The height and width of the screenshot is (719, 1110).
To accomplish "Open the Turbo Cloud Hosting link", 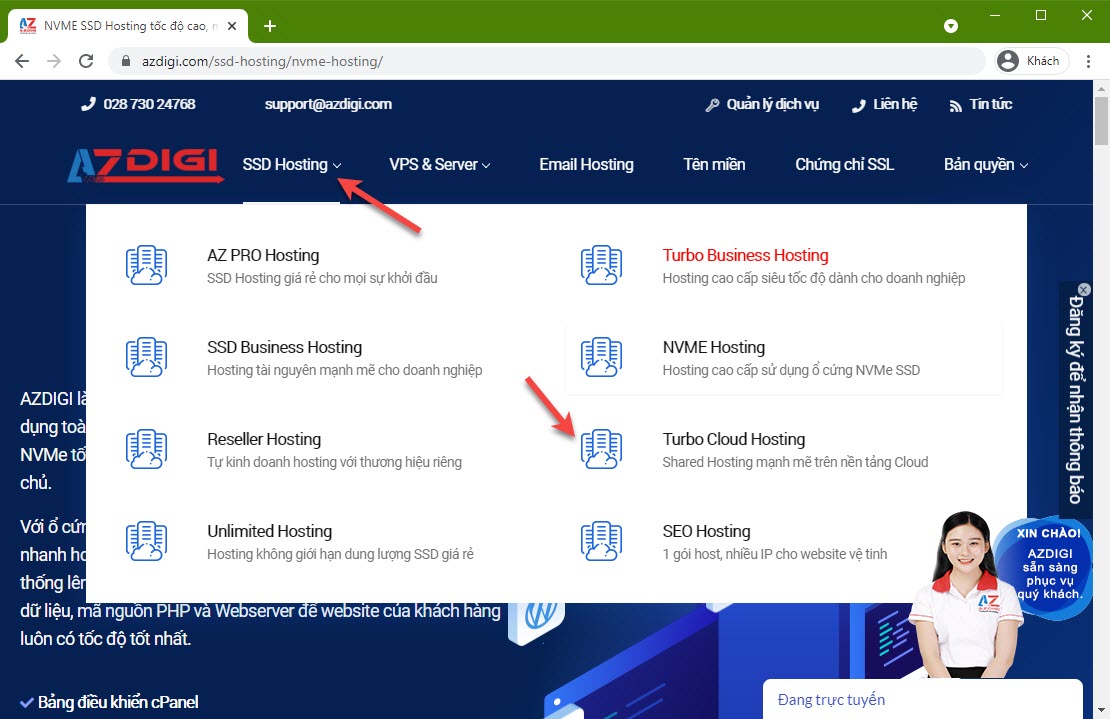I will (x=734, y=439).
